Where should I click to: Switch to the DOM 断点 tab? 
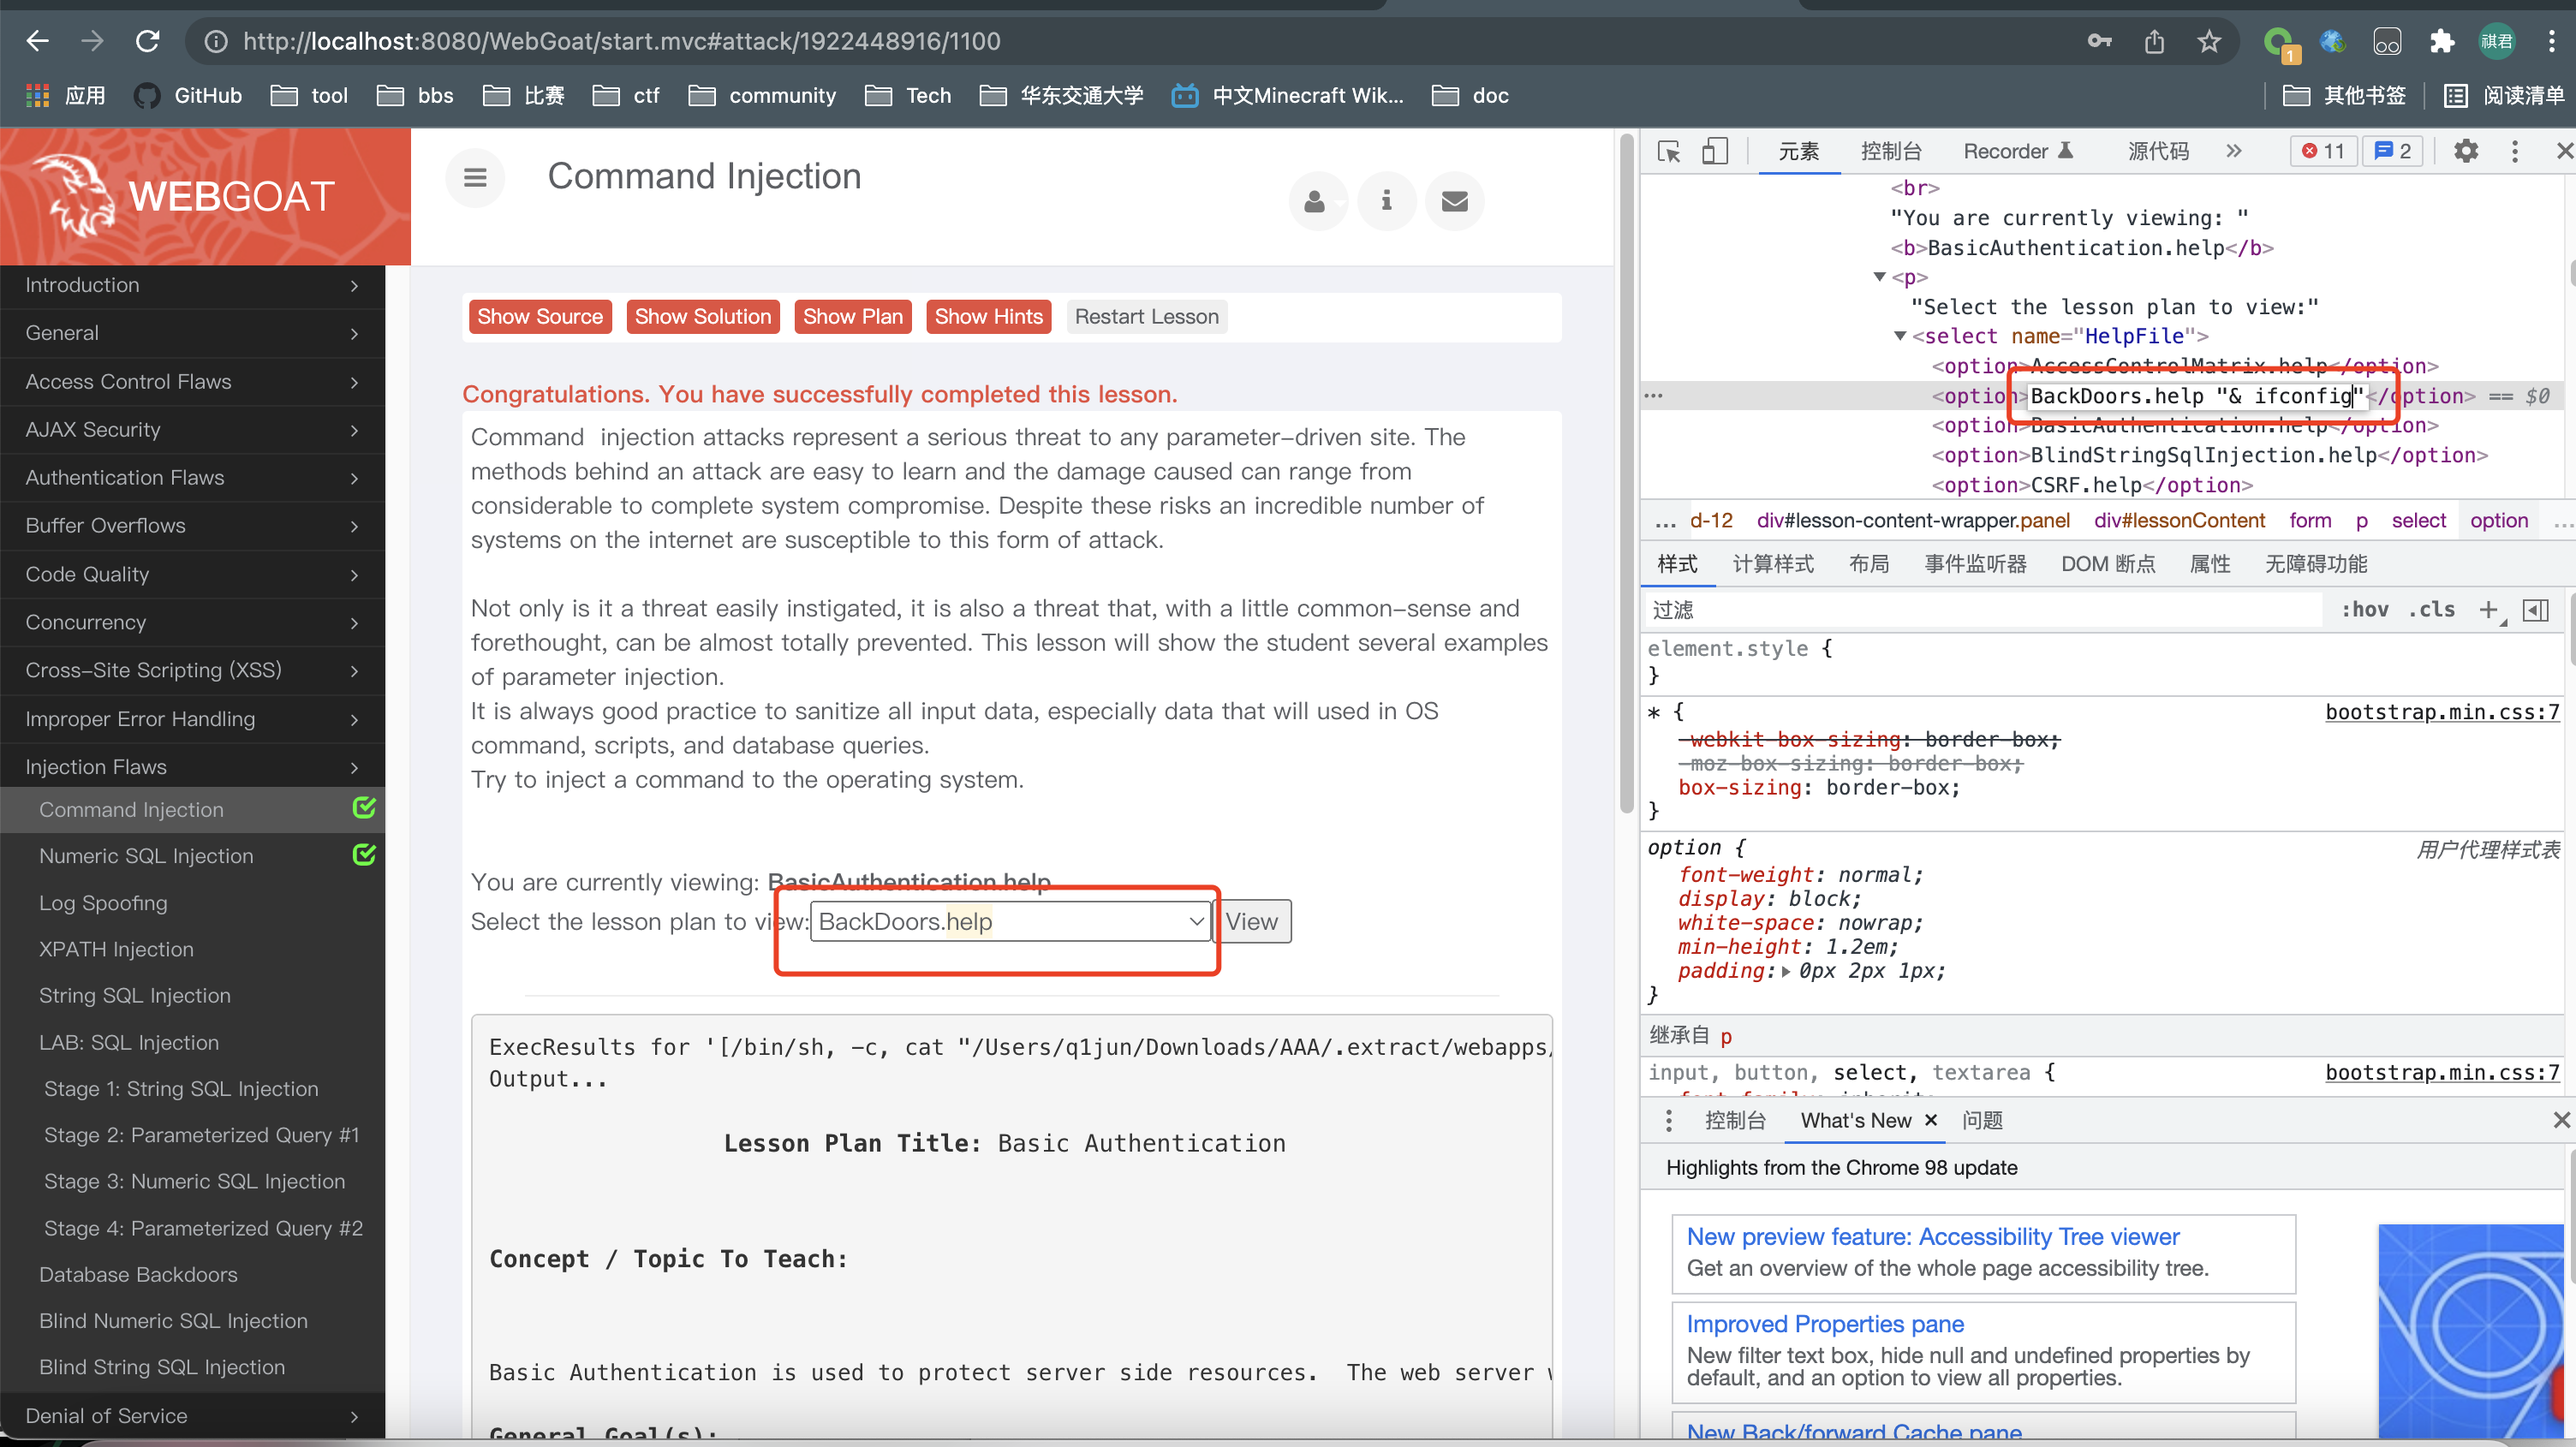tap(2108, 564)
